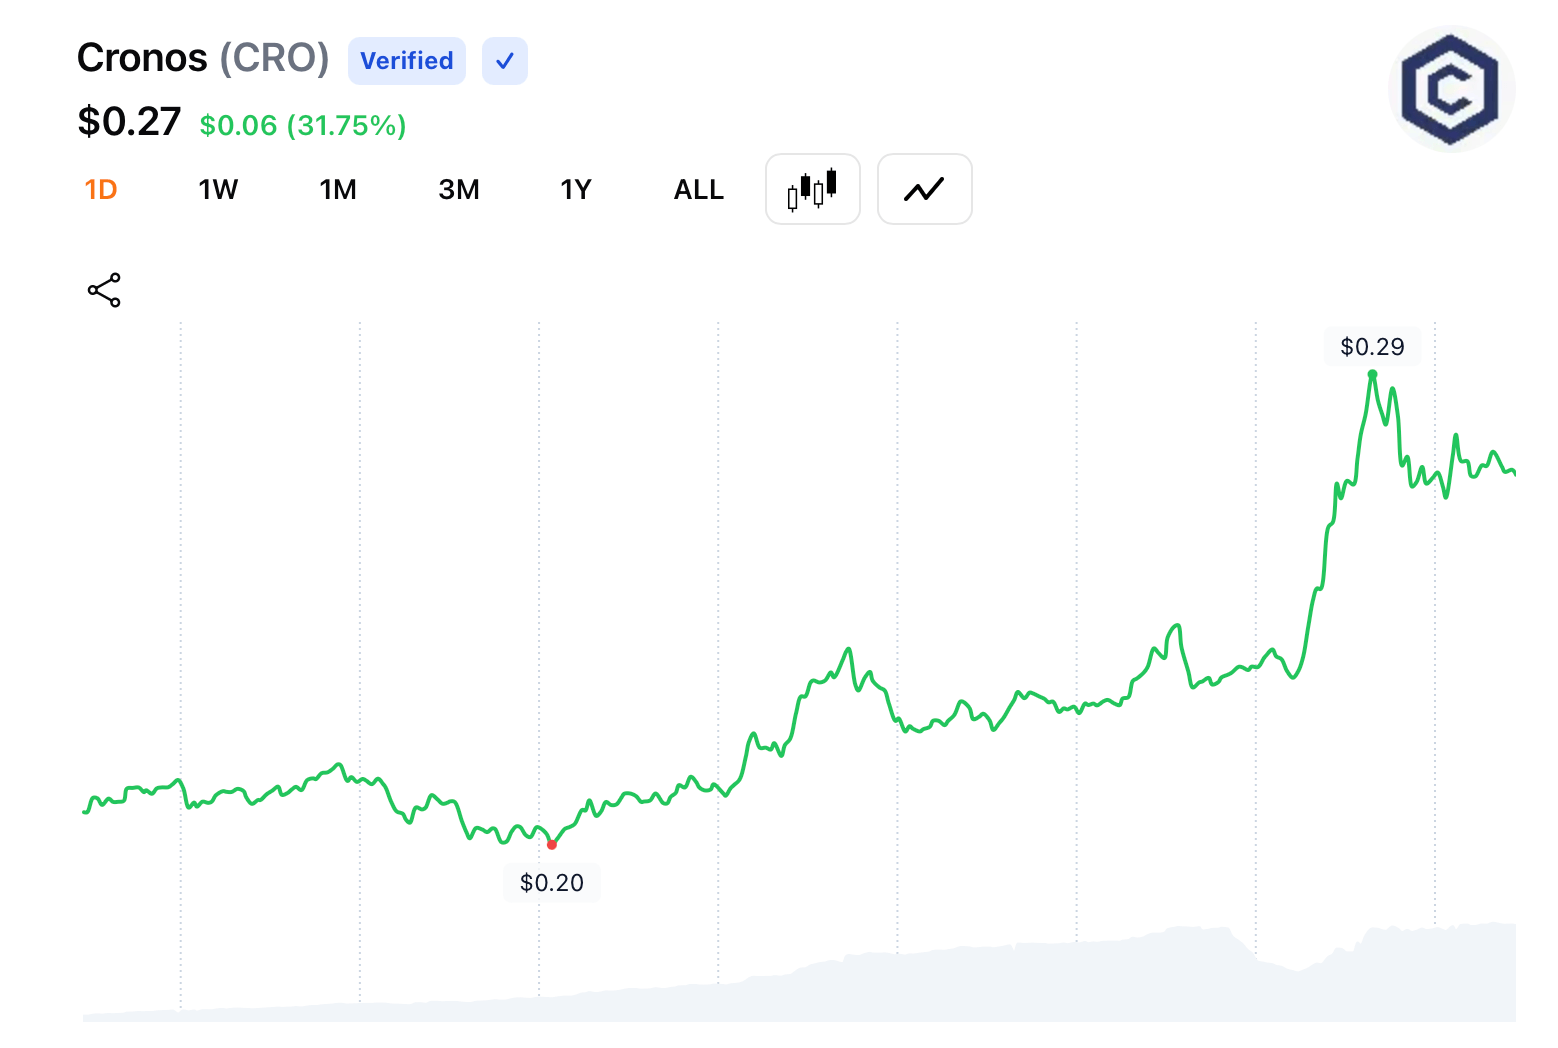Switch chart to 3M range
Screen dimensions: 1558x1048
point(459,190)
